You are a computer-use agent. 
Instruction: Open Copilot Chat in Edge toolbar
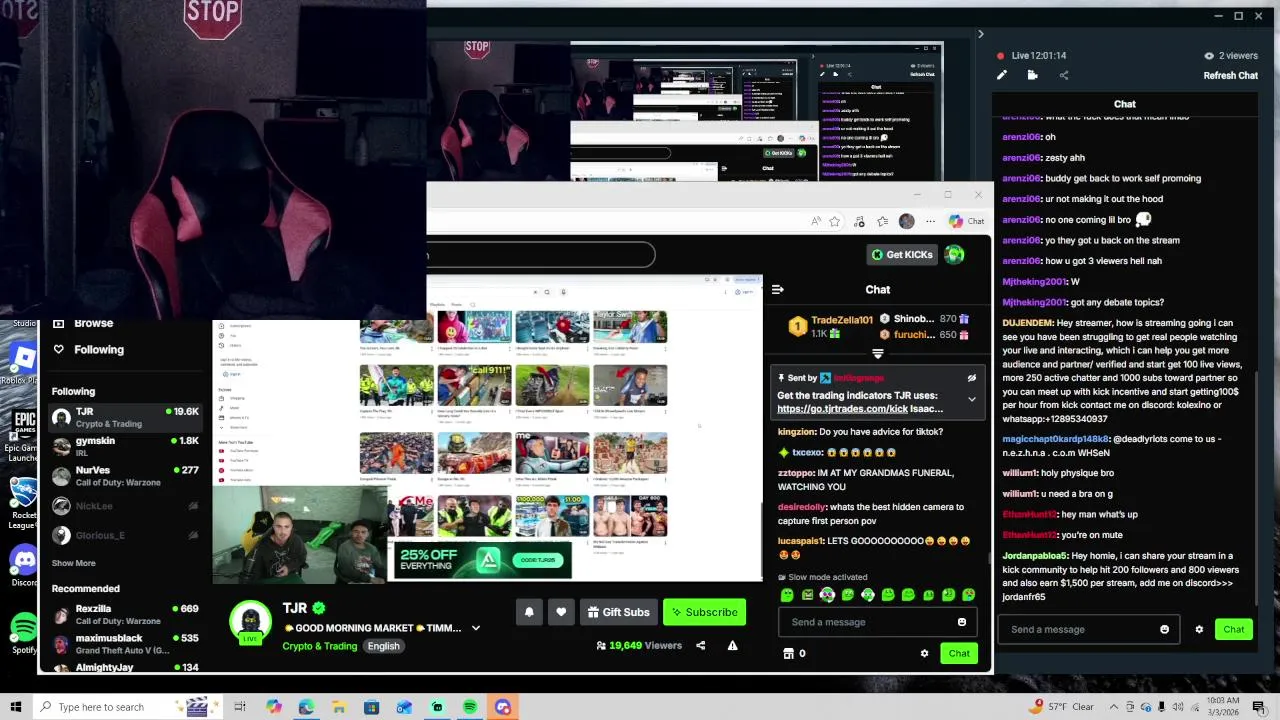[966, 221]
